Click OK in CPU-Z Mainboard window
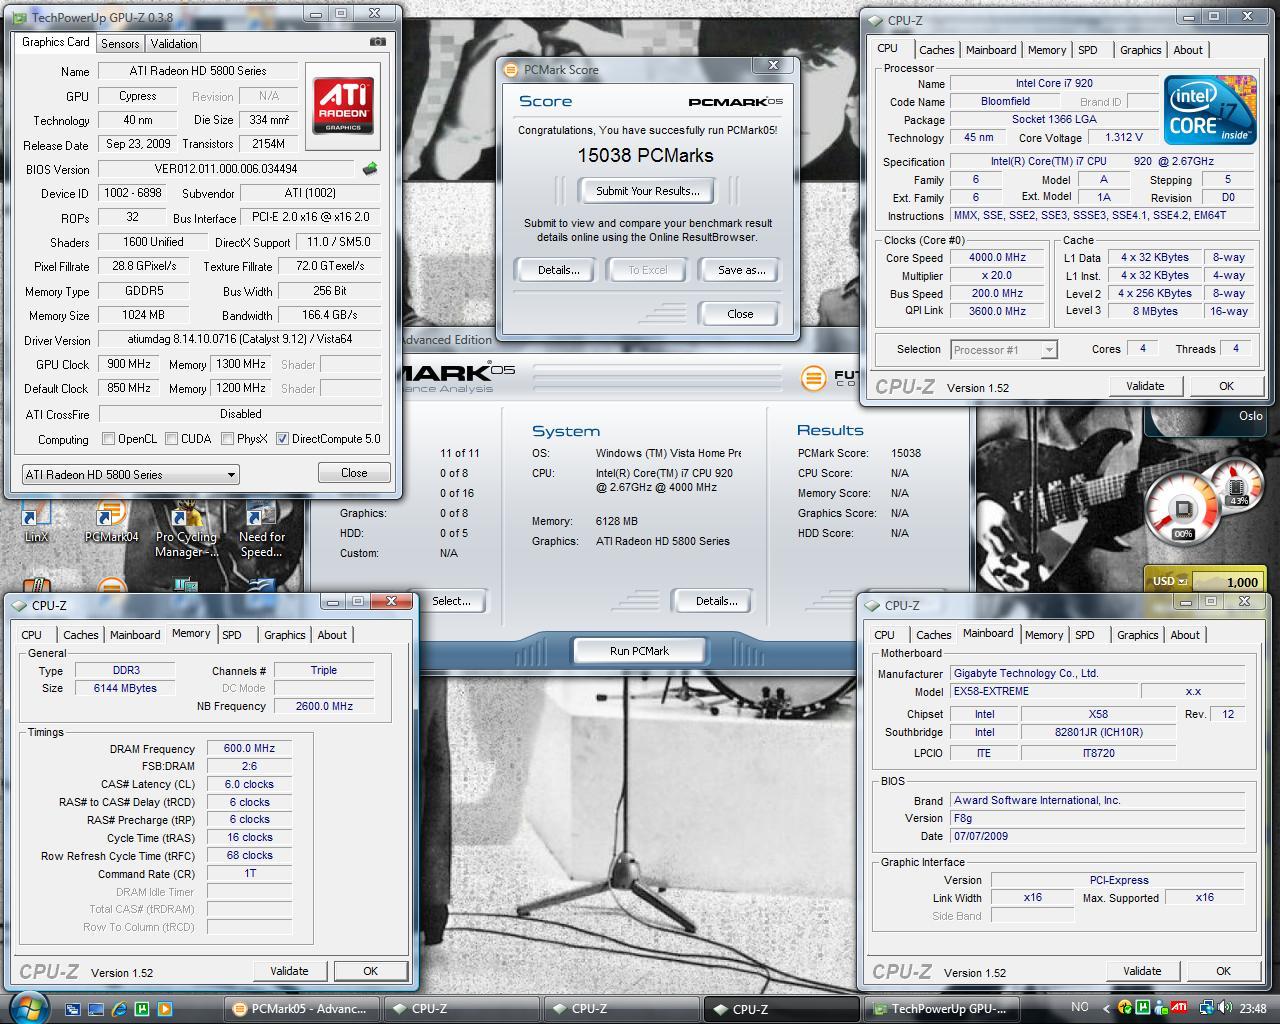1280x1024 pixels. point(1223,971)
